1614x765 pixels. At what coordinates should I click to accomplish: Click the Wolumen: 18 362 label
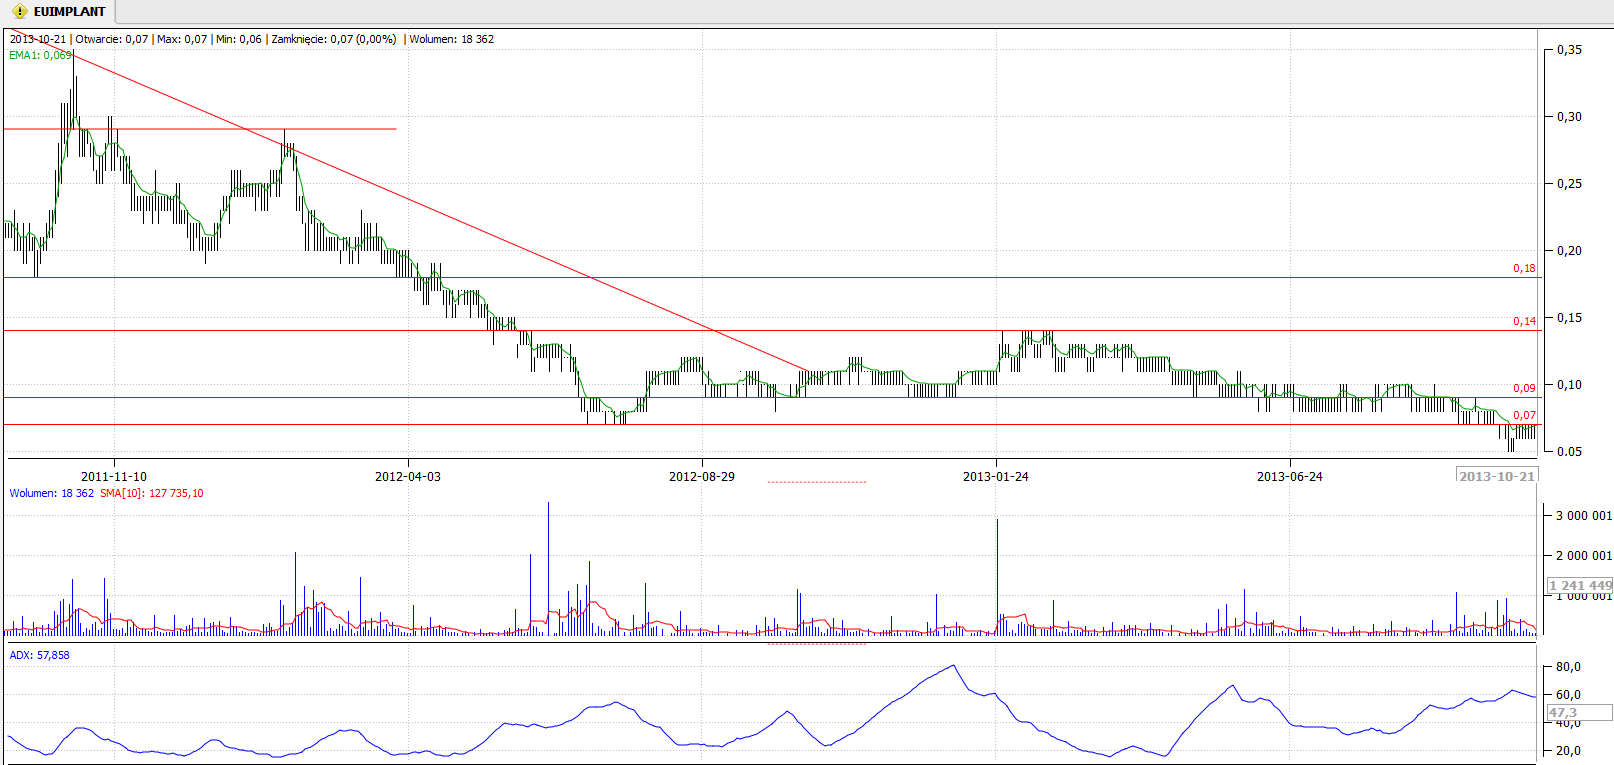(x=52, y=493)
